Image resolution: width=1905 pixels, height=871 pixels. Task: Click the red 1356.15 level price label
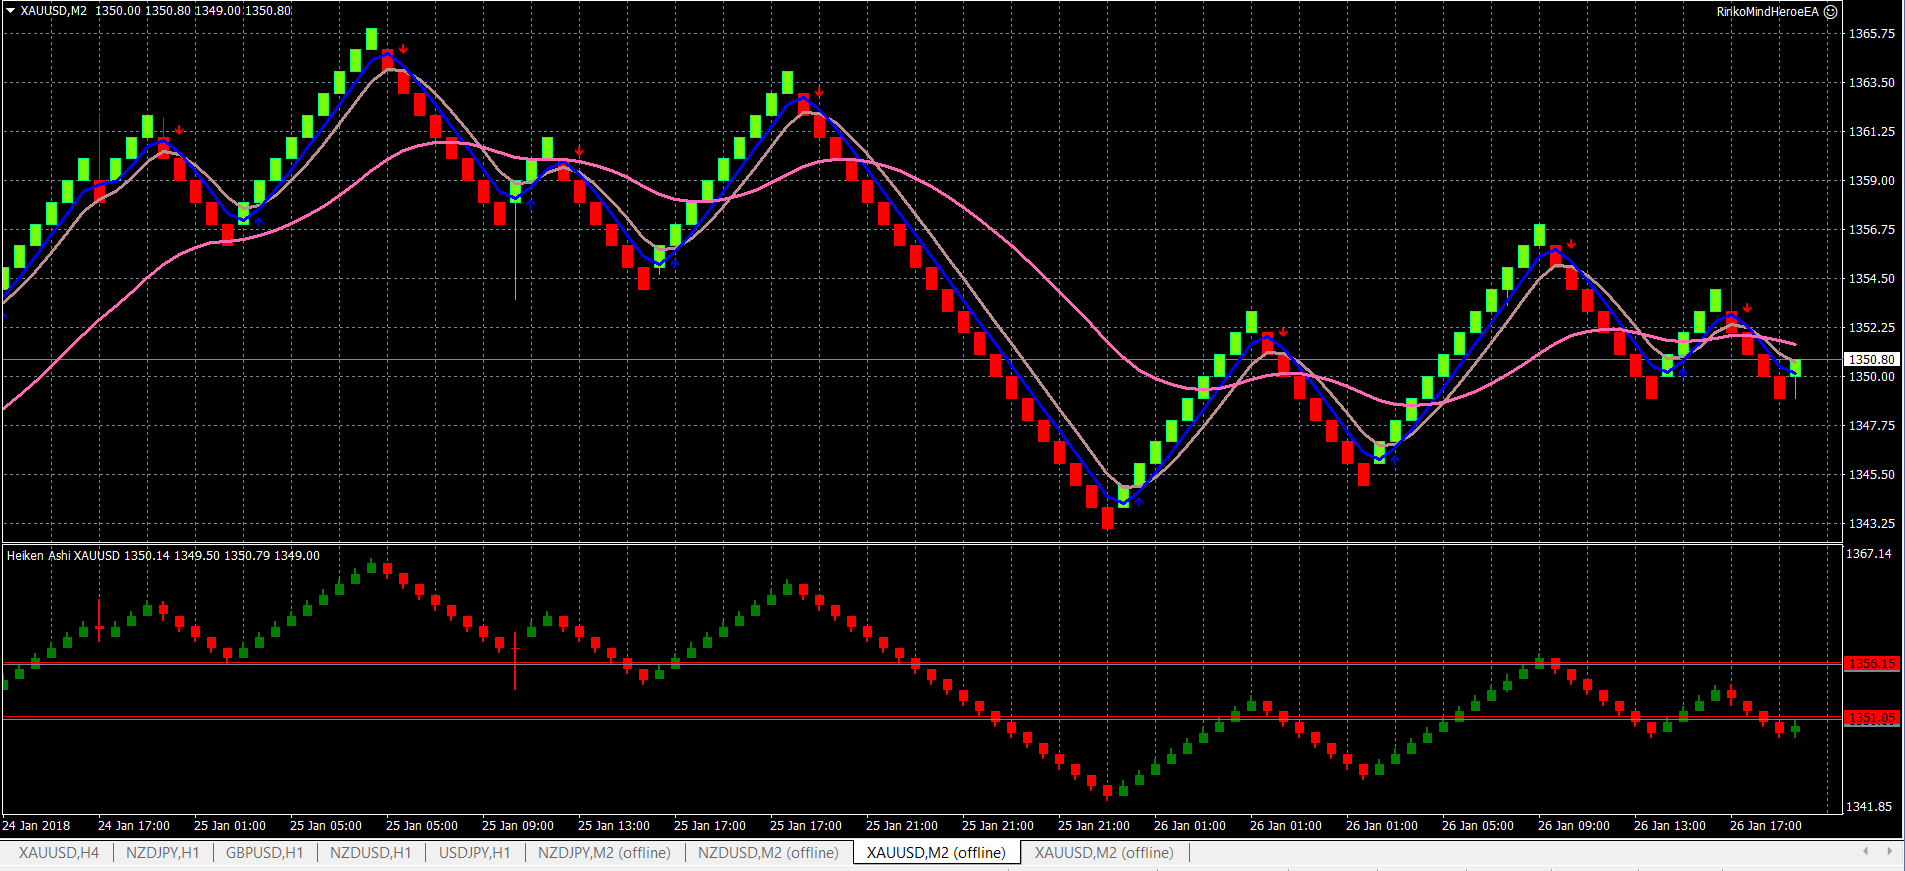click(1871, 664)
